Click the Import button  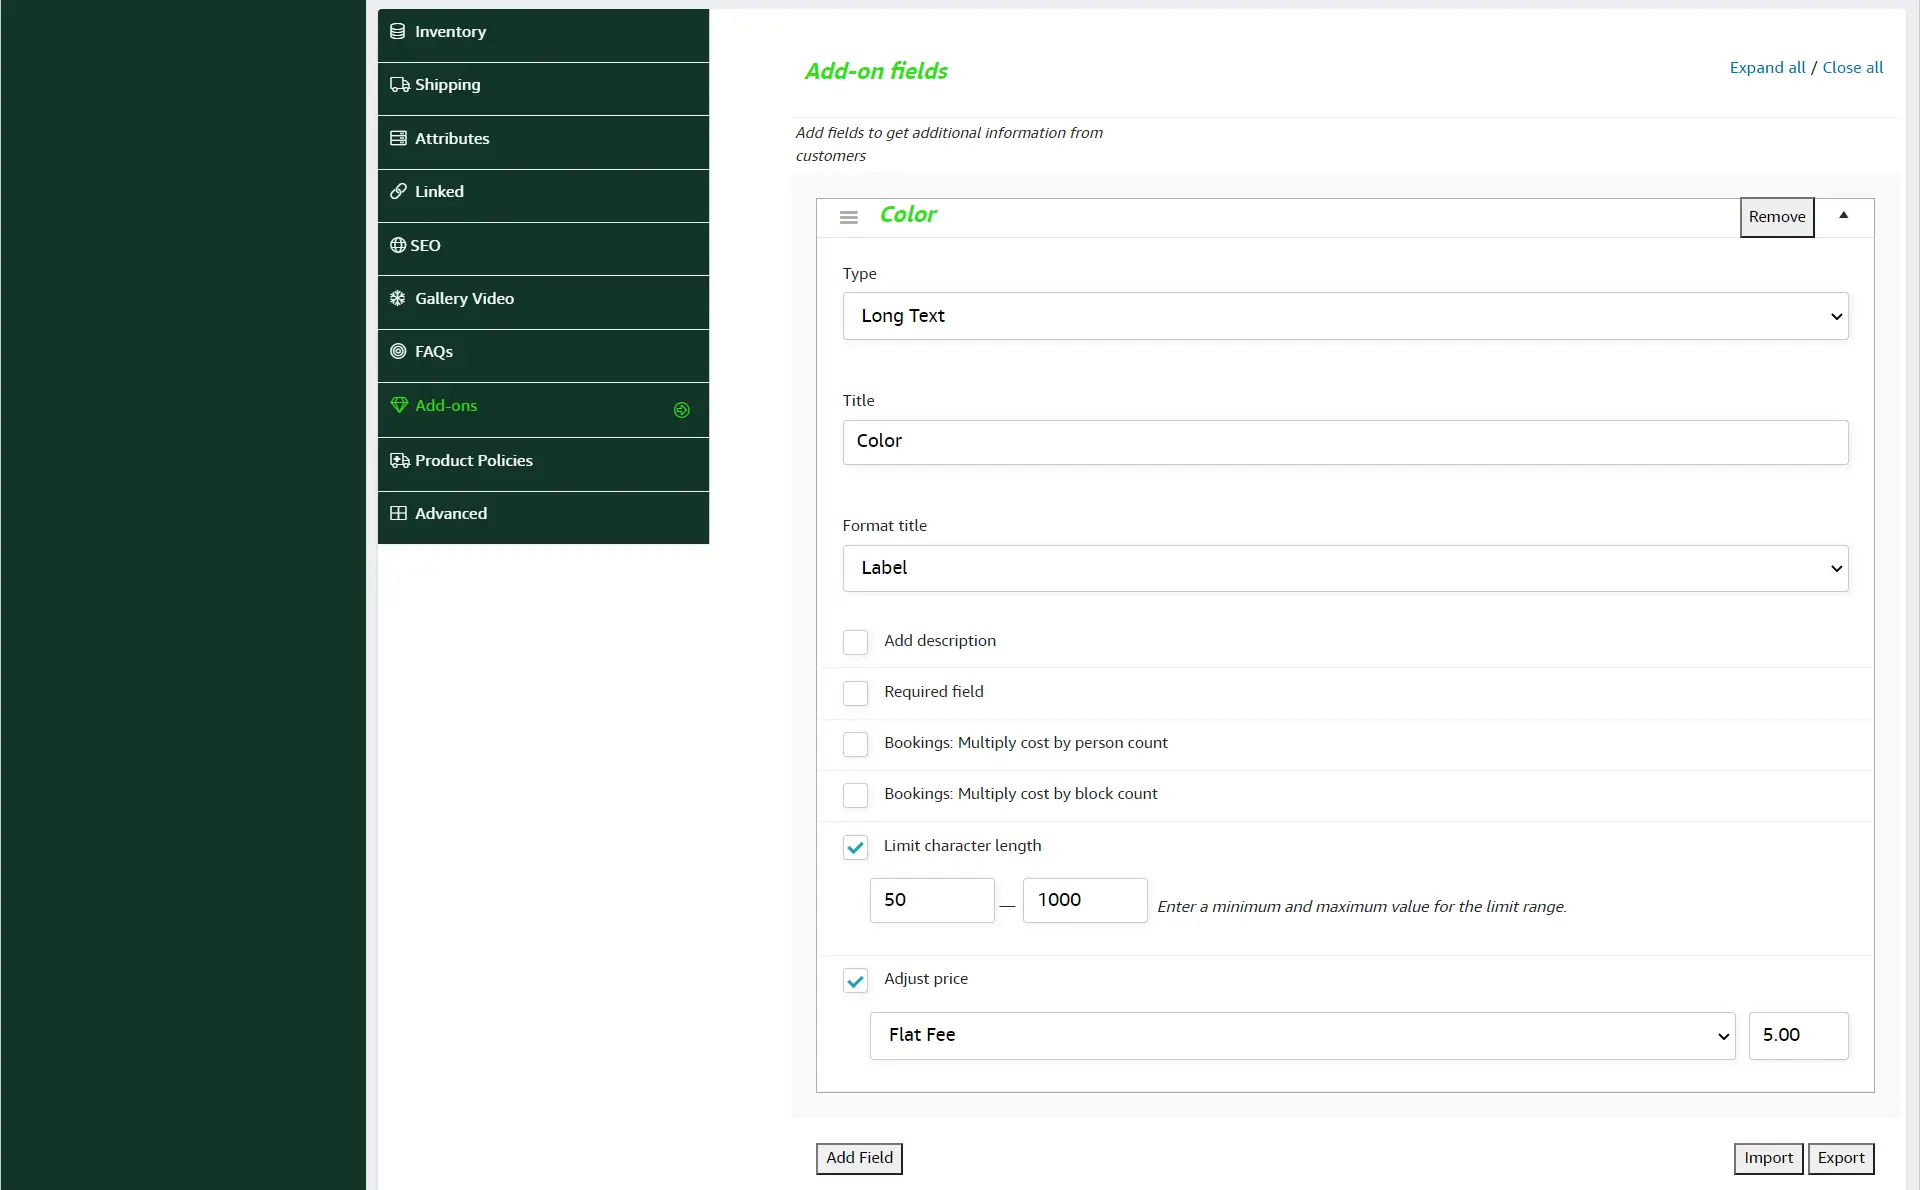pyautogui.click(x=1768, y=1158)
